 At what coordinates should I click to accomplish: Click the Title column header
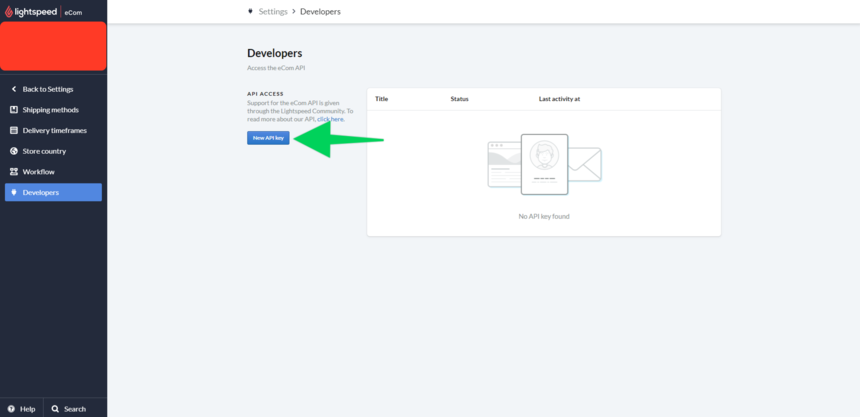381,99
